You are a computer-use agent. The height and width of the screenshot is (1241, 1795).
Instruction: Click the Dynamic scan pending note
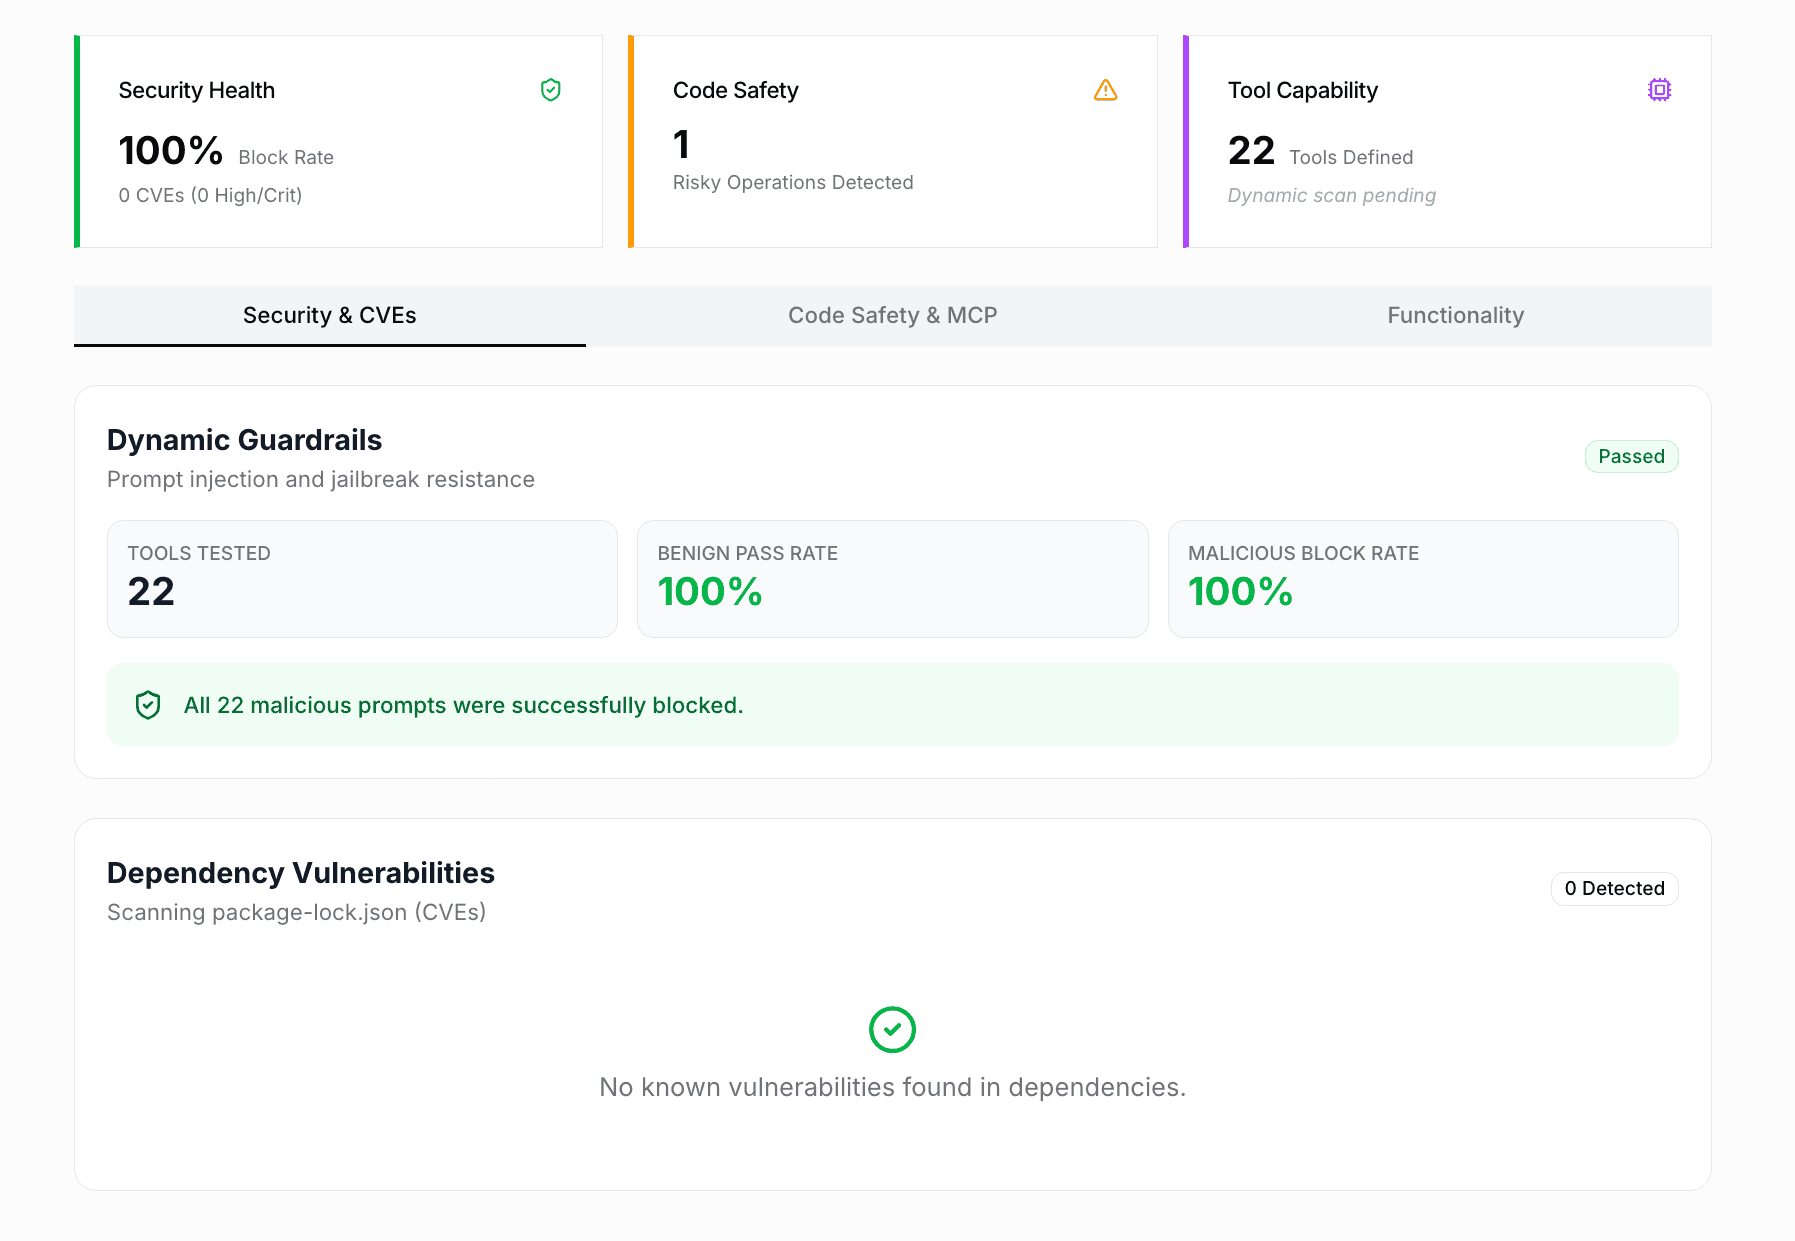click(x=1332, y=196)
